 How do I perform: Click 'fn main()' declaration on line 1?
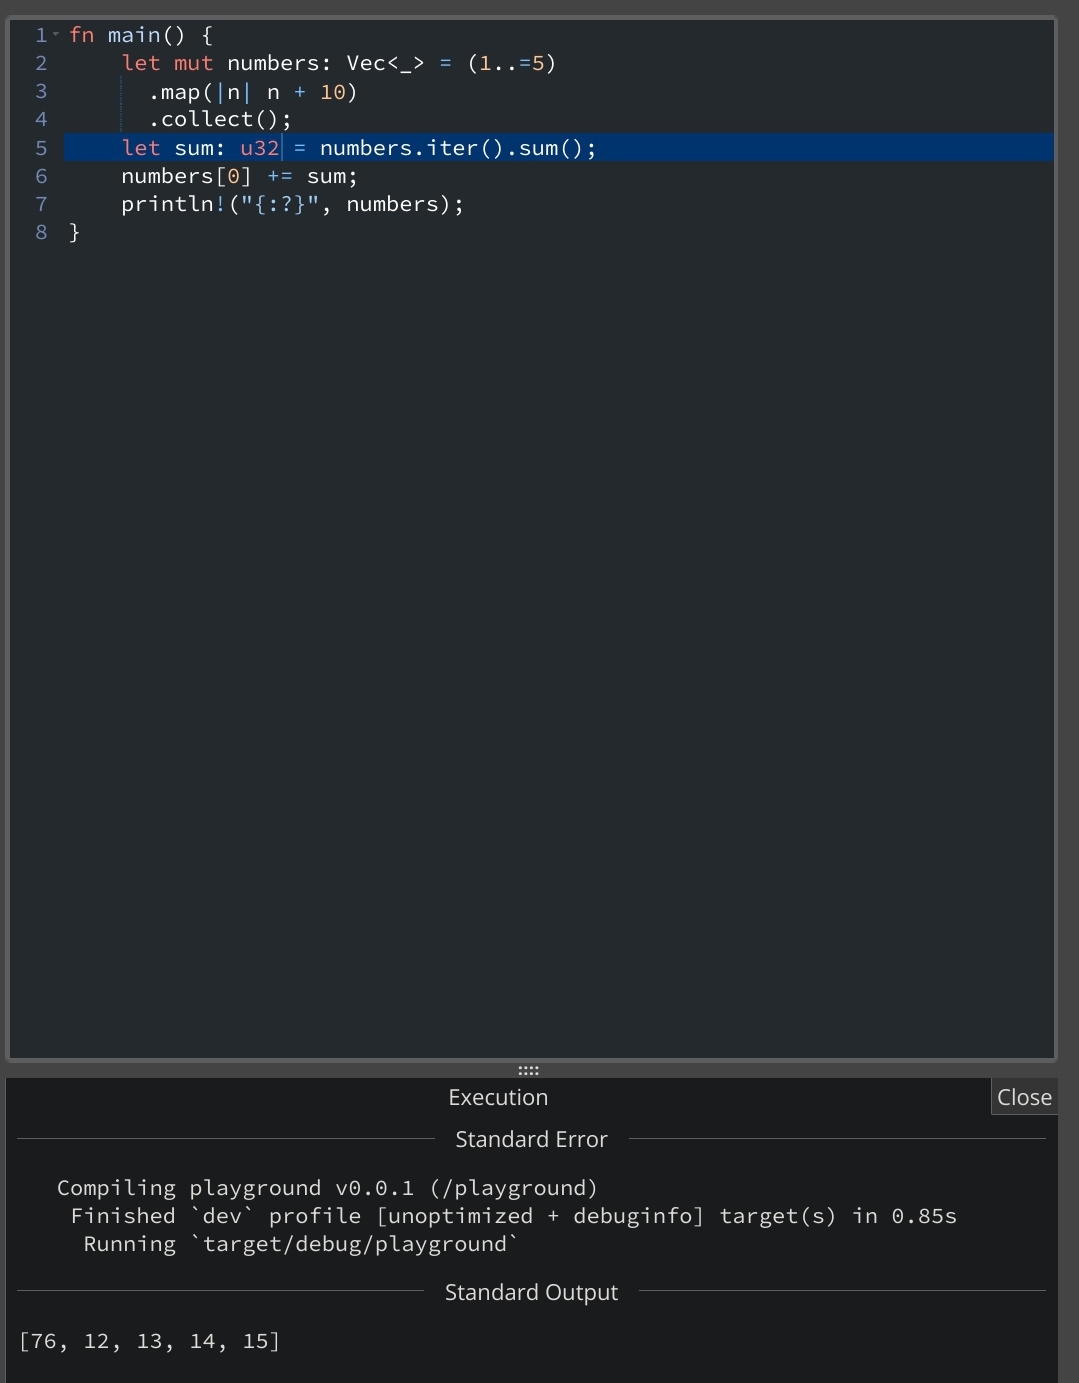[x=127, y=35]
